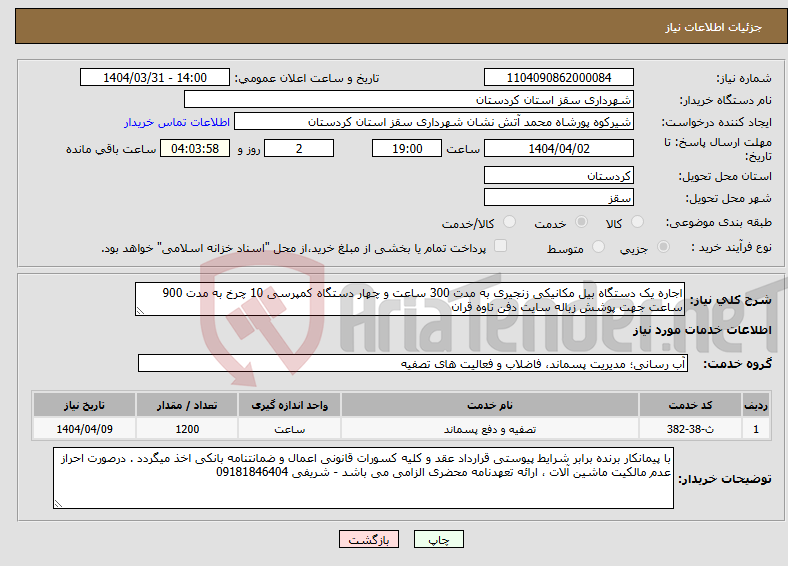This screenshot has width=788, height=566.
Task: Click the نام خدمت column header
Action: (490, 405)
